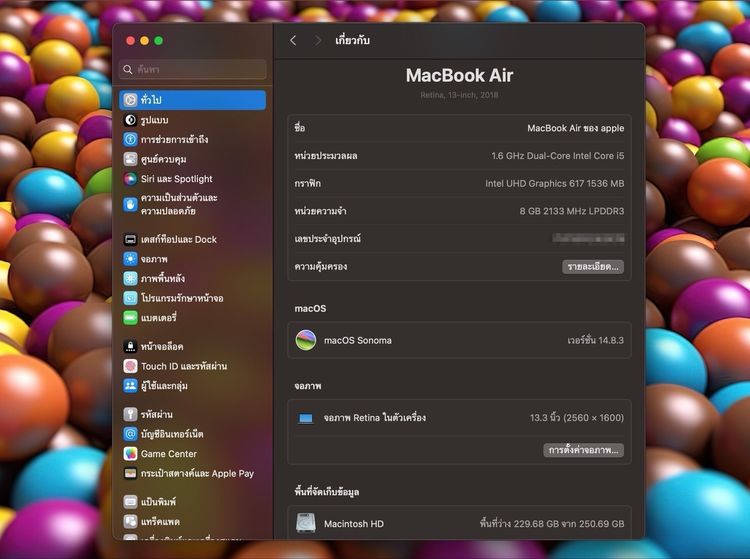Click the 8 GB 2133 MHz LPDDR3 value

pos(572,211)
